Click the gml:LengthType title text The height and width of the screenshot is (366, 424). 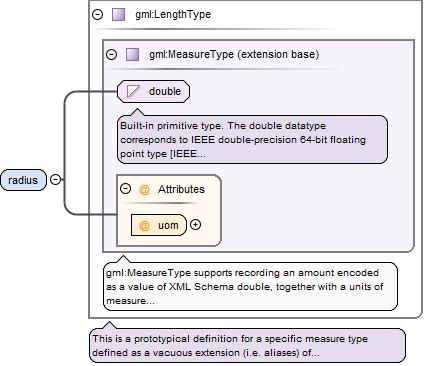[x=173, y=15]
